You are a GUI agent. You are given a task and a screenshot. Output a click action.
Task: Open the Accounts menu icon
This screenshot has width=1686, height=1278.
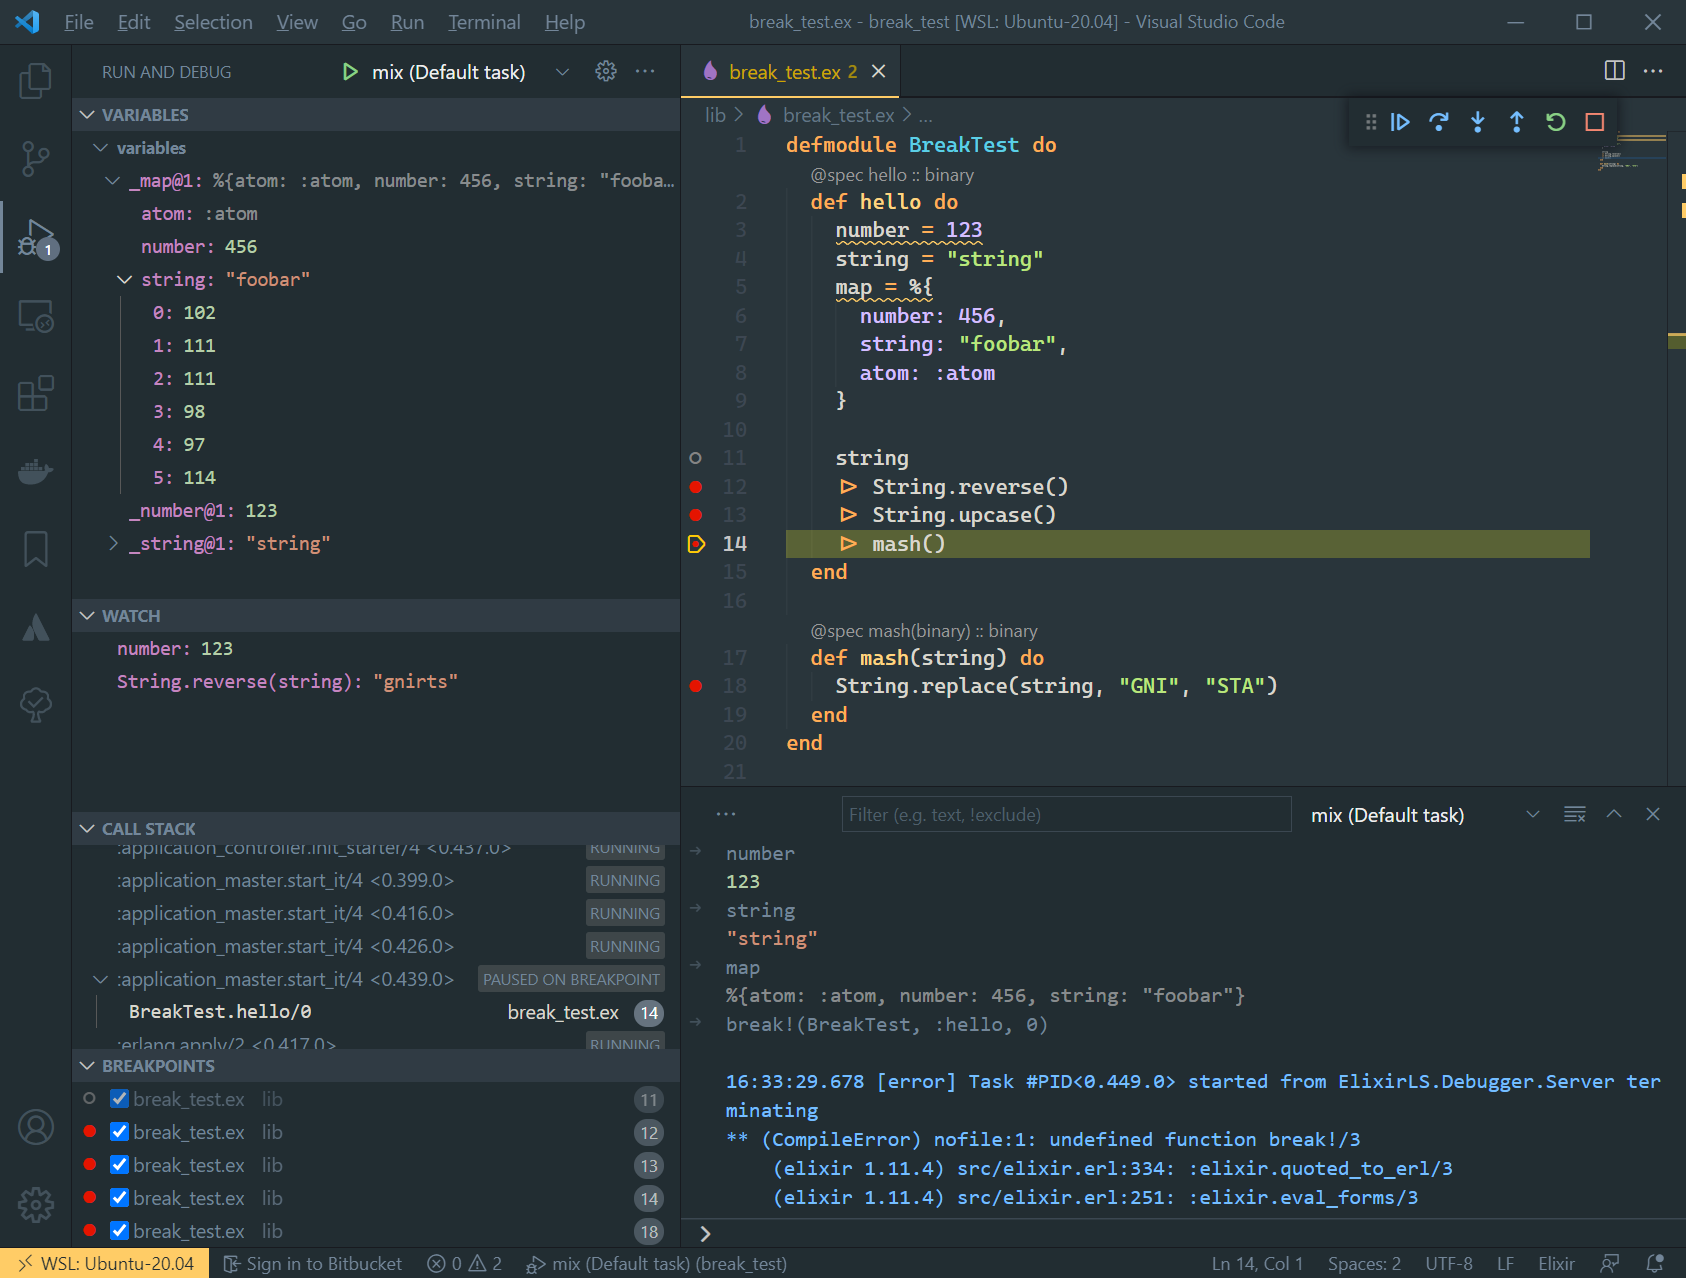point(36,1127)
